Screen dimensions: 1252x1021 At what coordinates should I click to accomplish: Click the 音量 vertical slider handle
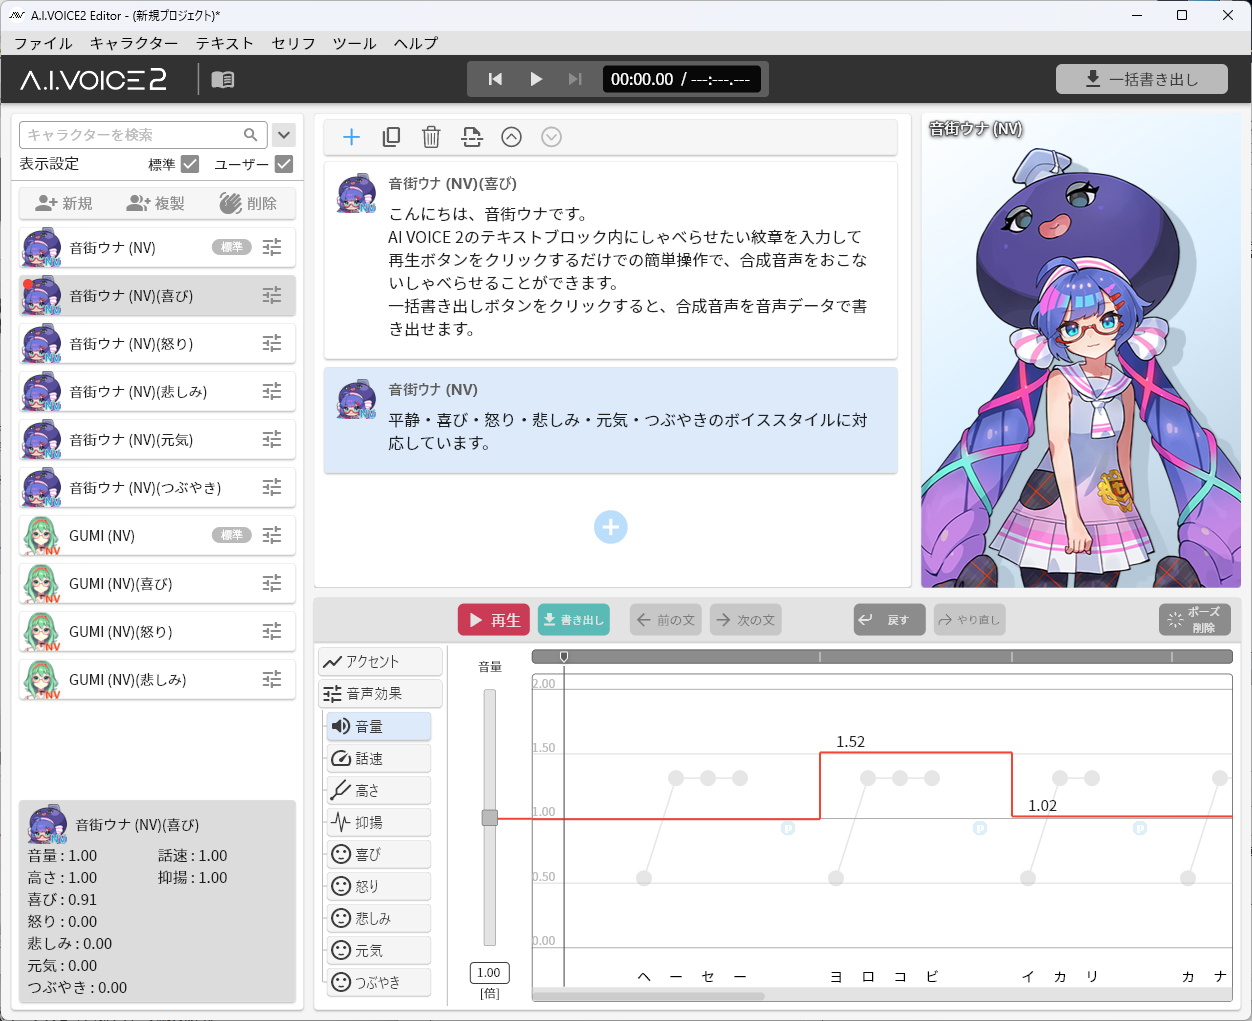[489, 817]
